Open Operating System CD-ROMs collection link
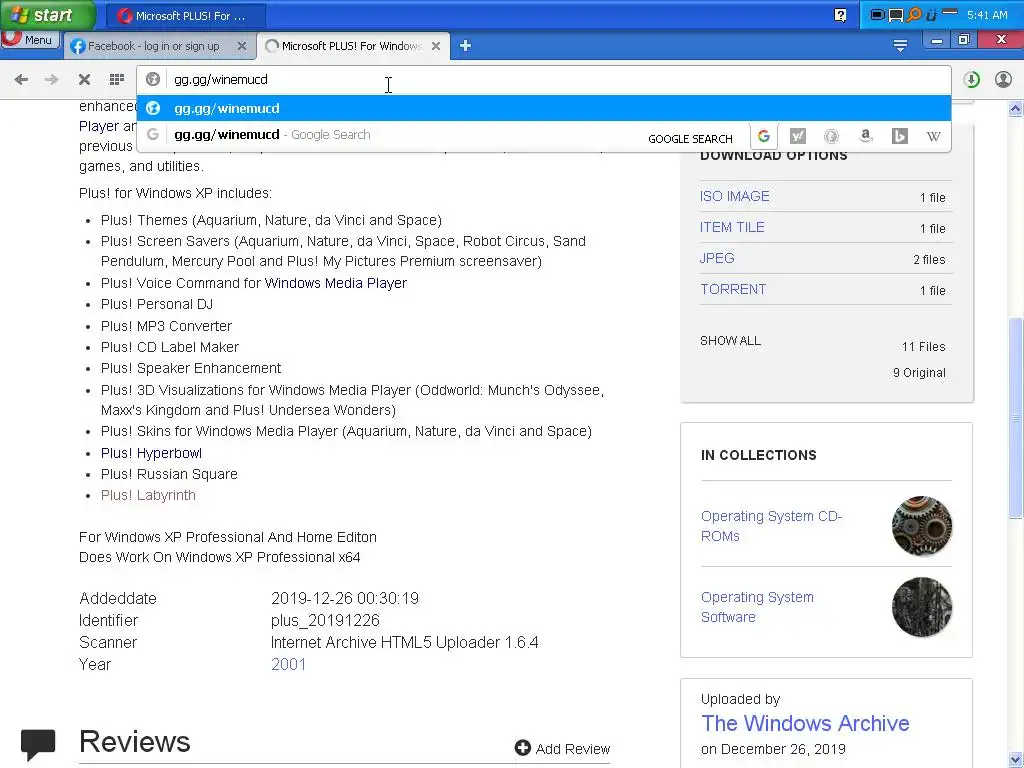The height and width of the screenshot is (768, 1024). click(771, 526)
